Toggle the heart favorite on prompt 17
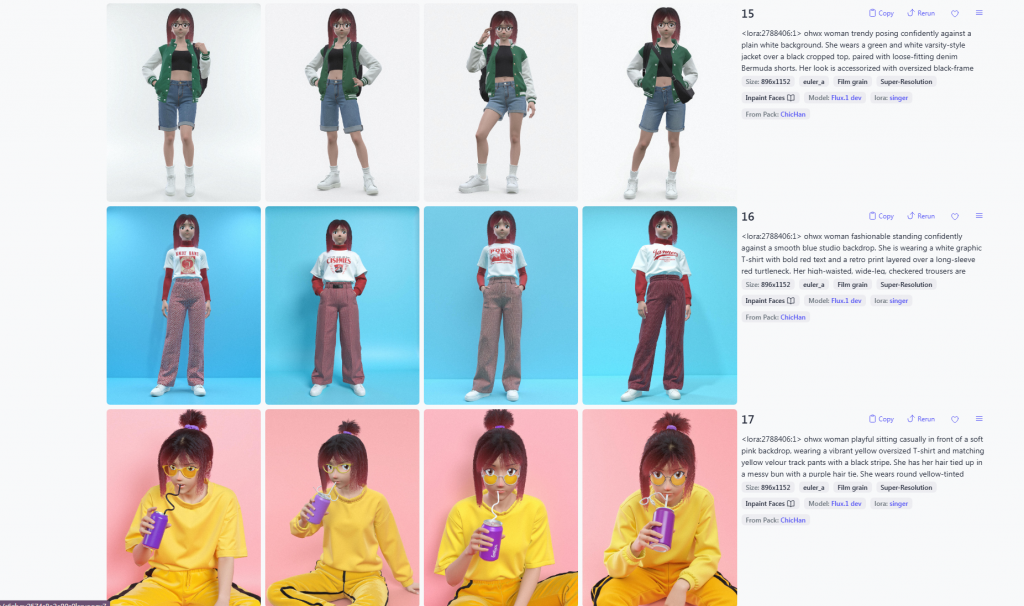 pyautogui.click(x=955, y=419)
